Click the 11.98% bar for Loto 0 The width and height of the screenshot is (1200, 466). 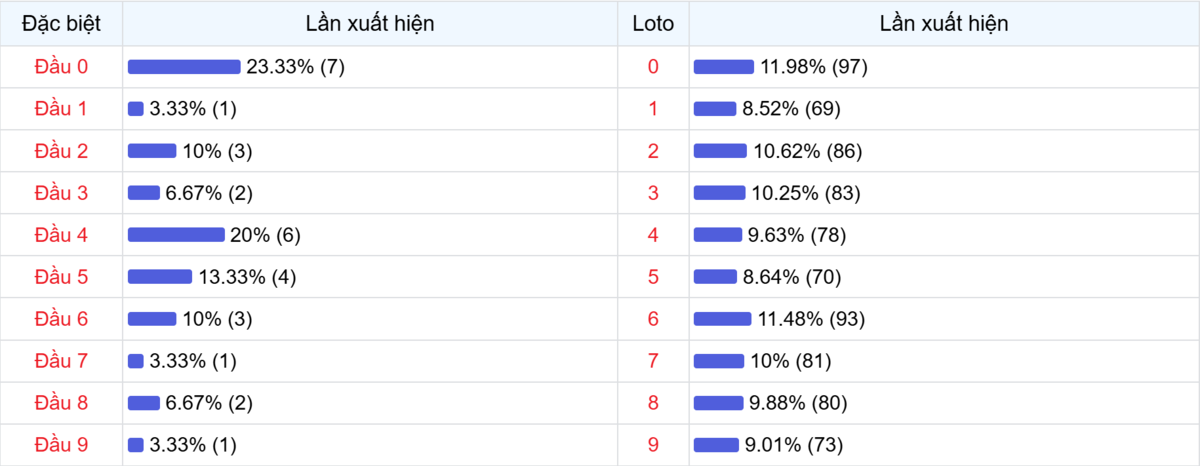[723, 67]
